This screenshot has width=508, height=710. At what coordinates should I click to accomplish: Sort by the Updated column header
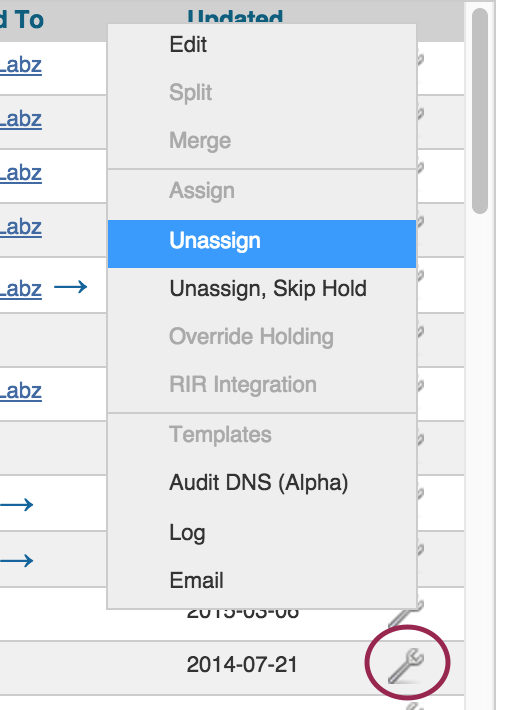235,18
